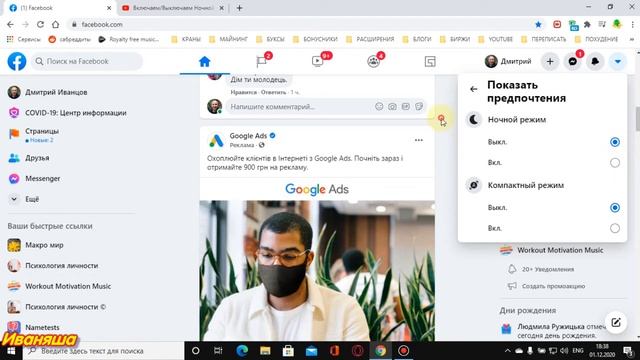Reload the page in Chrome
The image size is (640, 360).
(40, 24)
